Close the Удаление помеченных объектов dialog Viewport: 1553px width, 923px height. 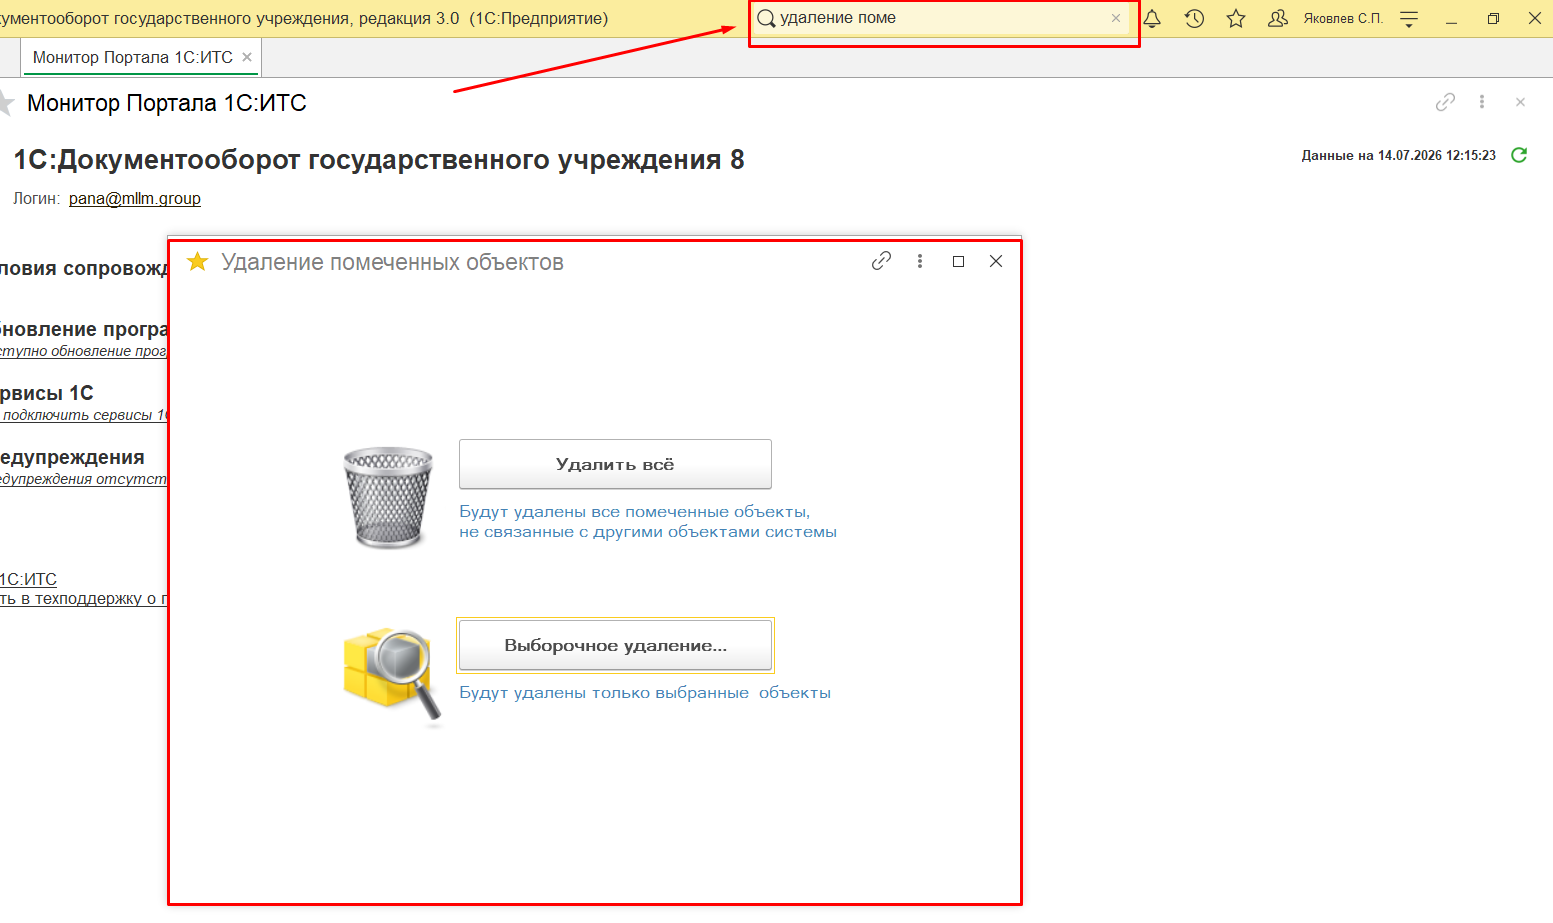(996, 261)
